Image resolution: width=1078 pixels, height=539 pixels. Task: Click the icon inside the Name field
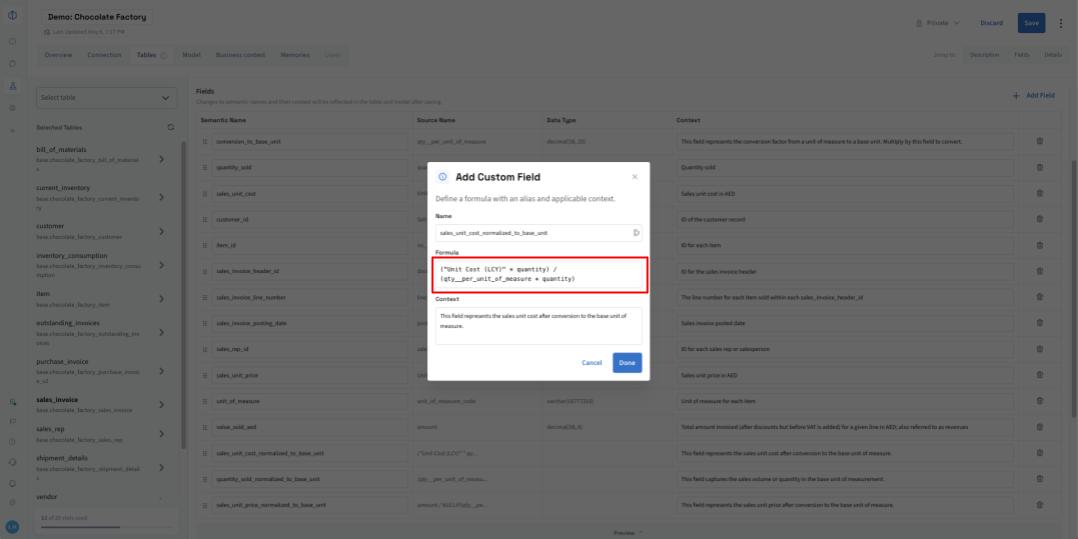pyautogui.click(x=636, y=233)
